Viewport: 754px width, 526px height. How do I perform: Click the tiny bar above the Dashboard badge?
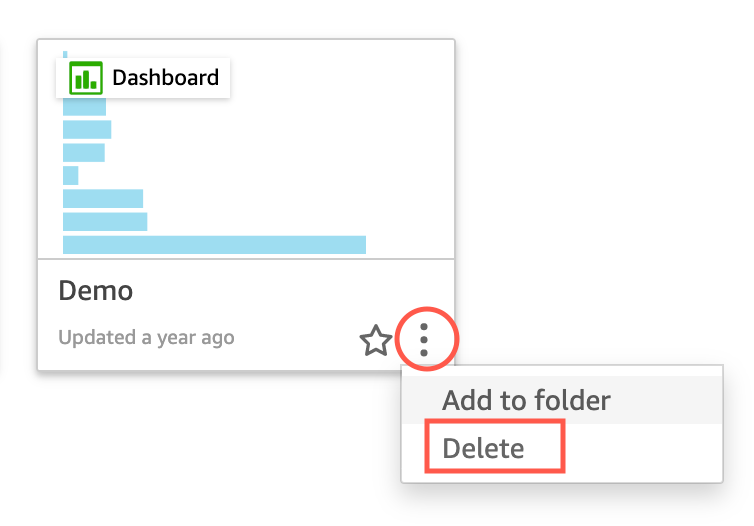pos(65,54)
